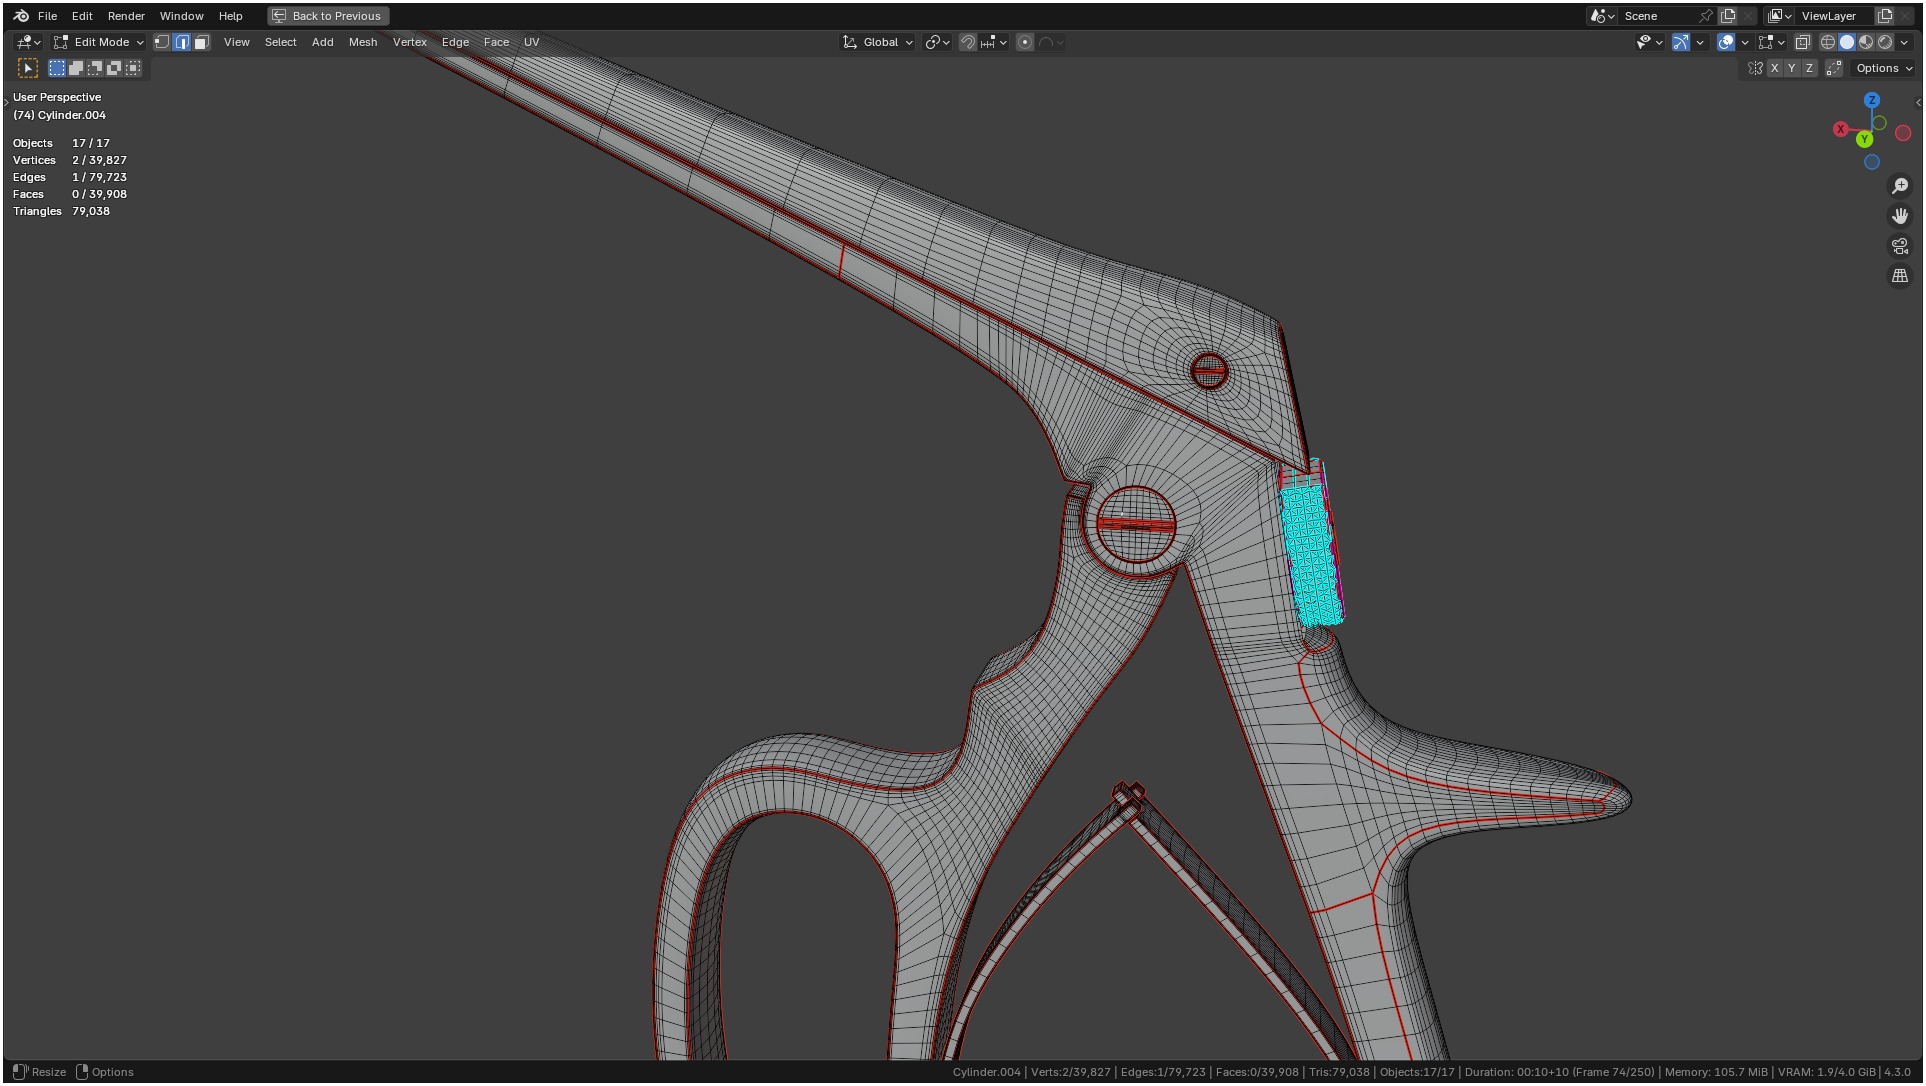Toggle viewport gizmos display

coord(1681,42)
